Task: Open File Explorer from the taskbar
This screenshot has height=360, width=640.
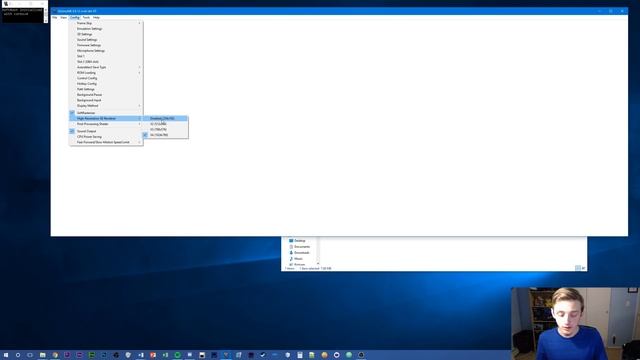Action: tap(42, 355)
